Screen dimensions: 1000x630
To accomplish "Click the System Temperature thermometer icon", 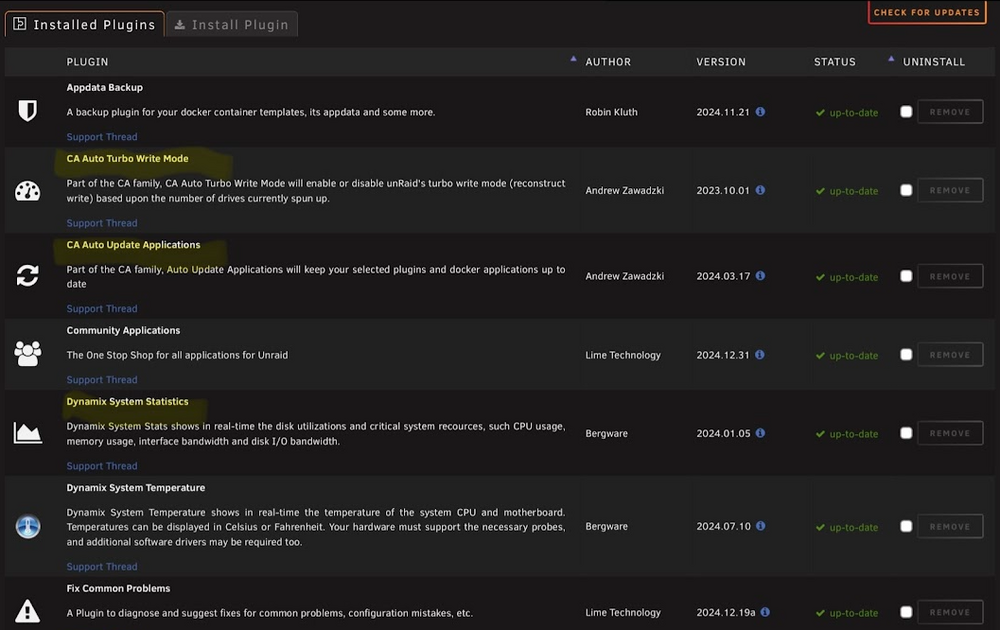I will pos(27,527).
